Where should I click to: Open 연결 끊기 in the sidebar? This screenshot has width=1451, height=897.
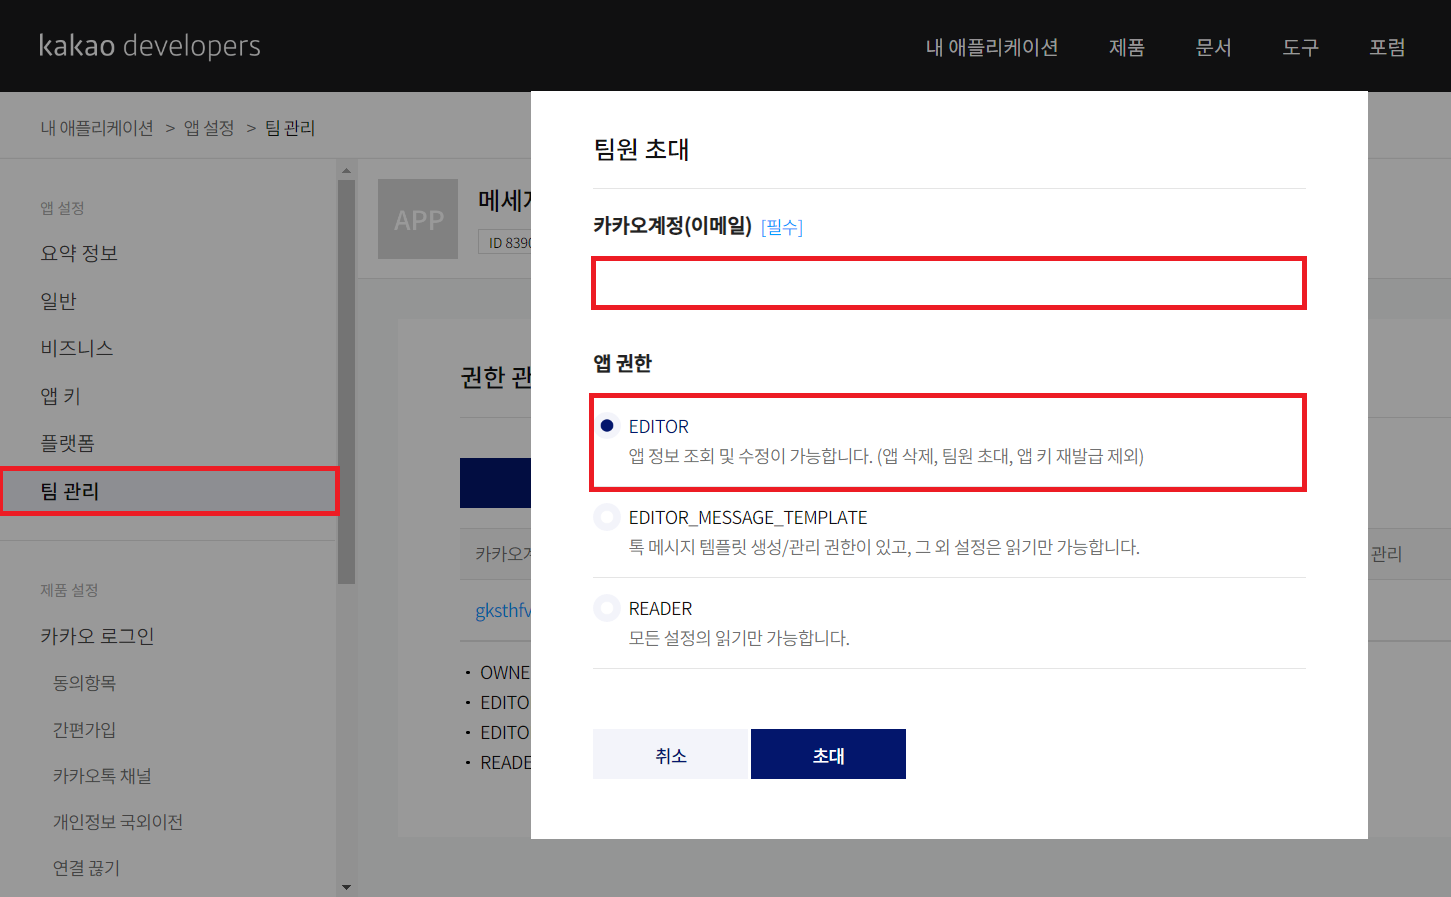click(86, 868)
